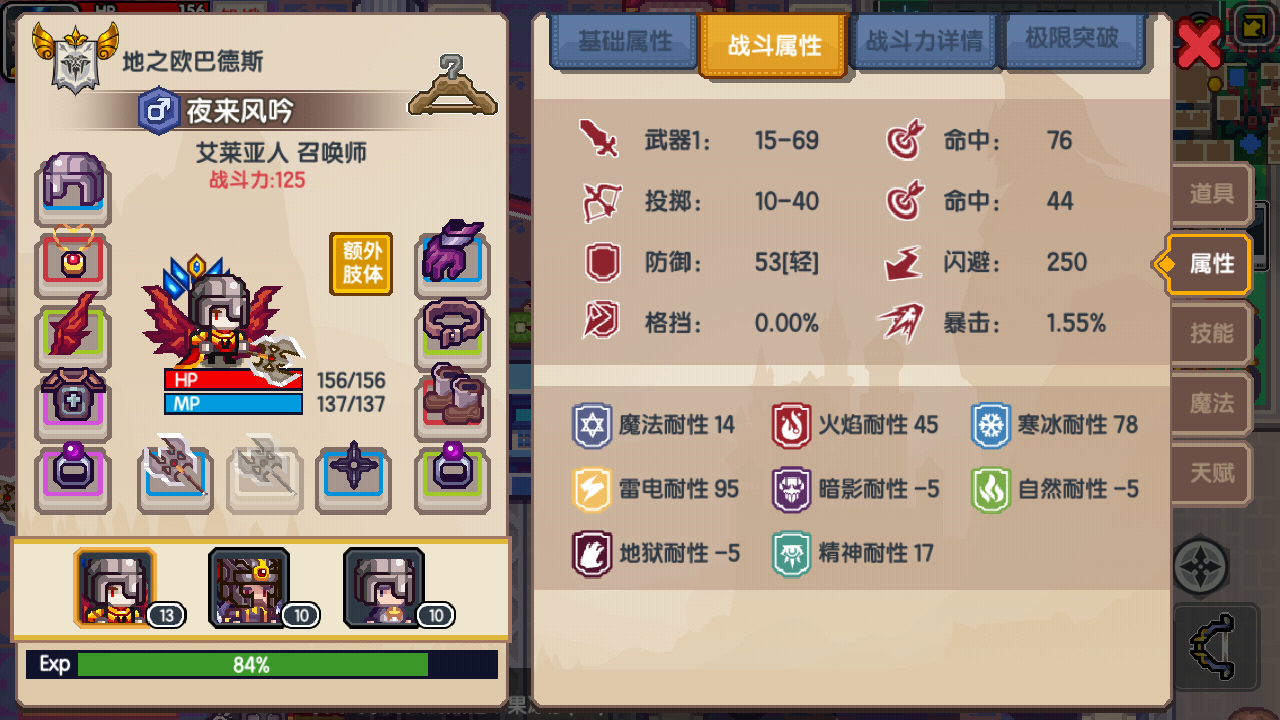Click the male gender symbol icon

pos(158,110)
